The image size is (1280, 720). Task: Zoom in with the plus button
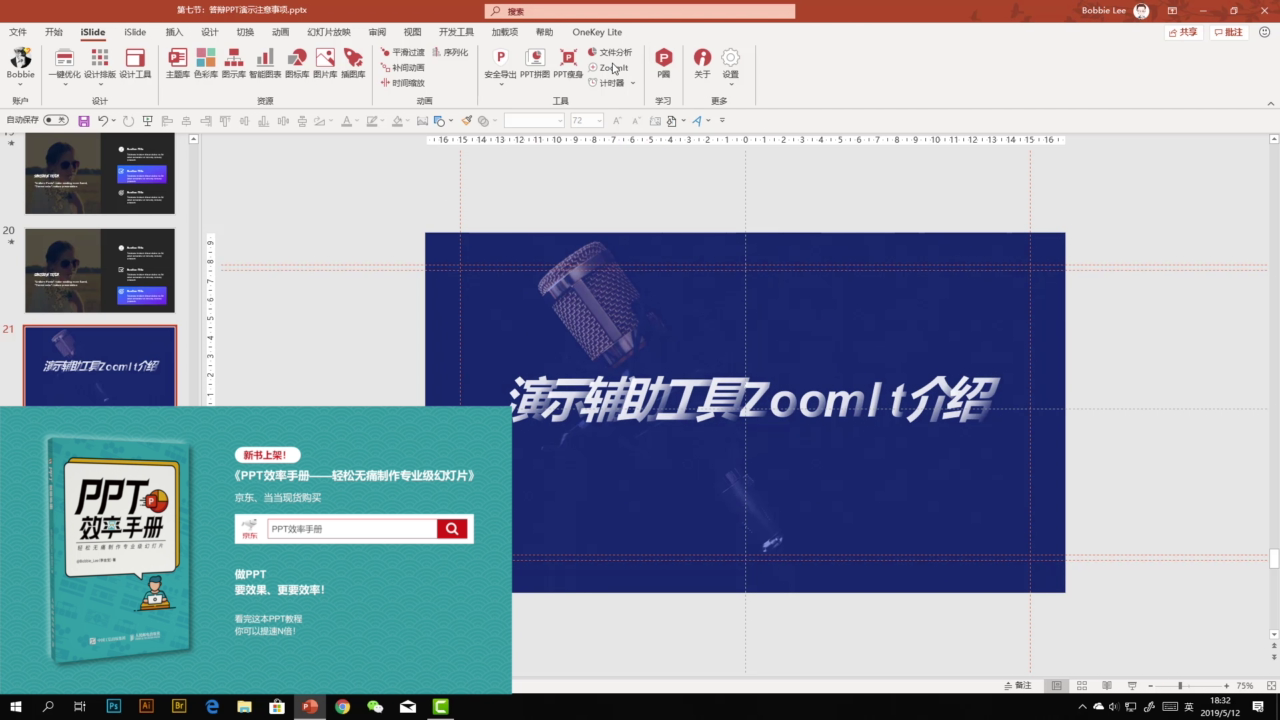coord(1225,686)
